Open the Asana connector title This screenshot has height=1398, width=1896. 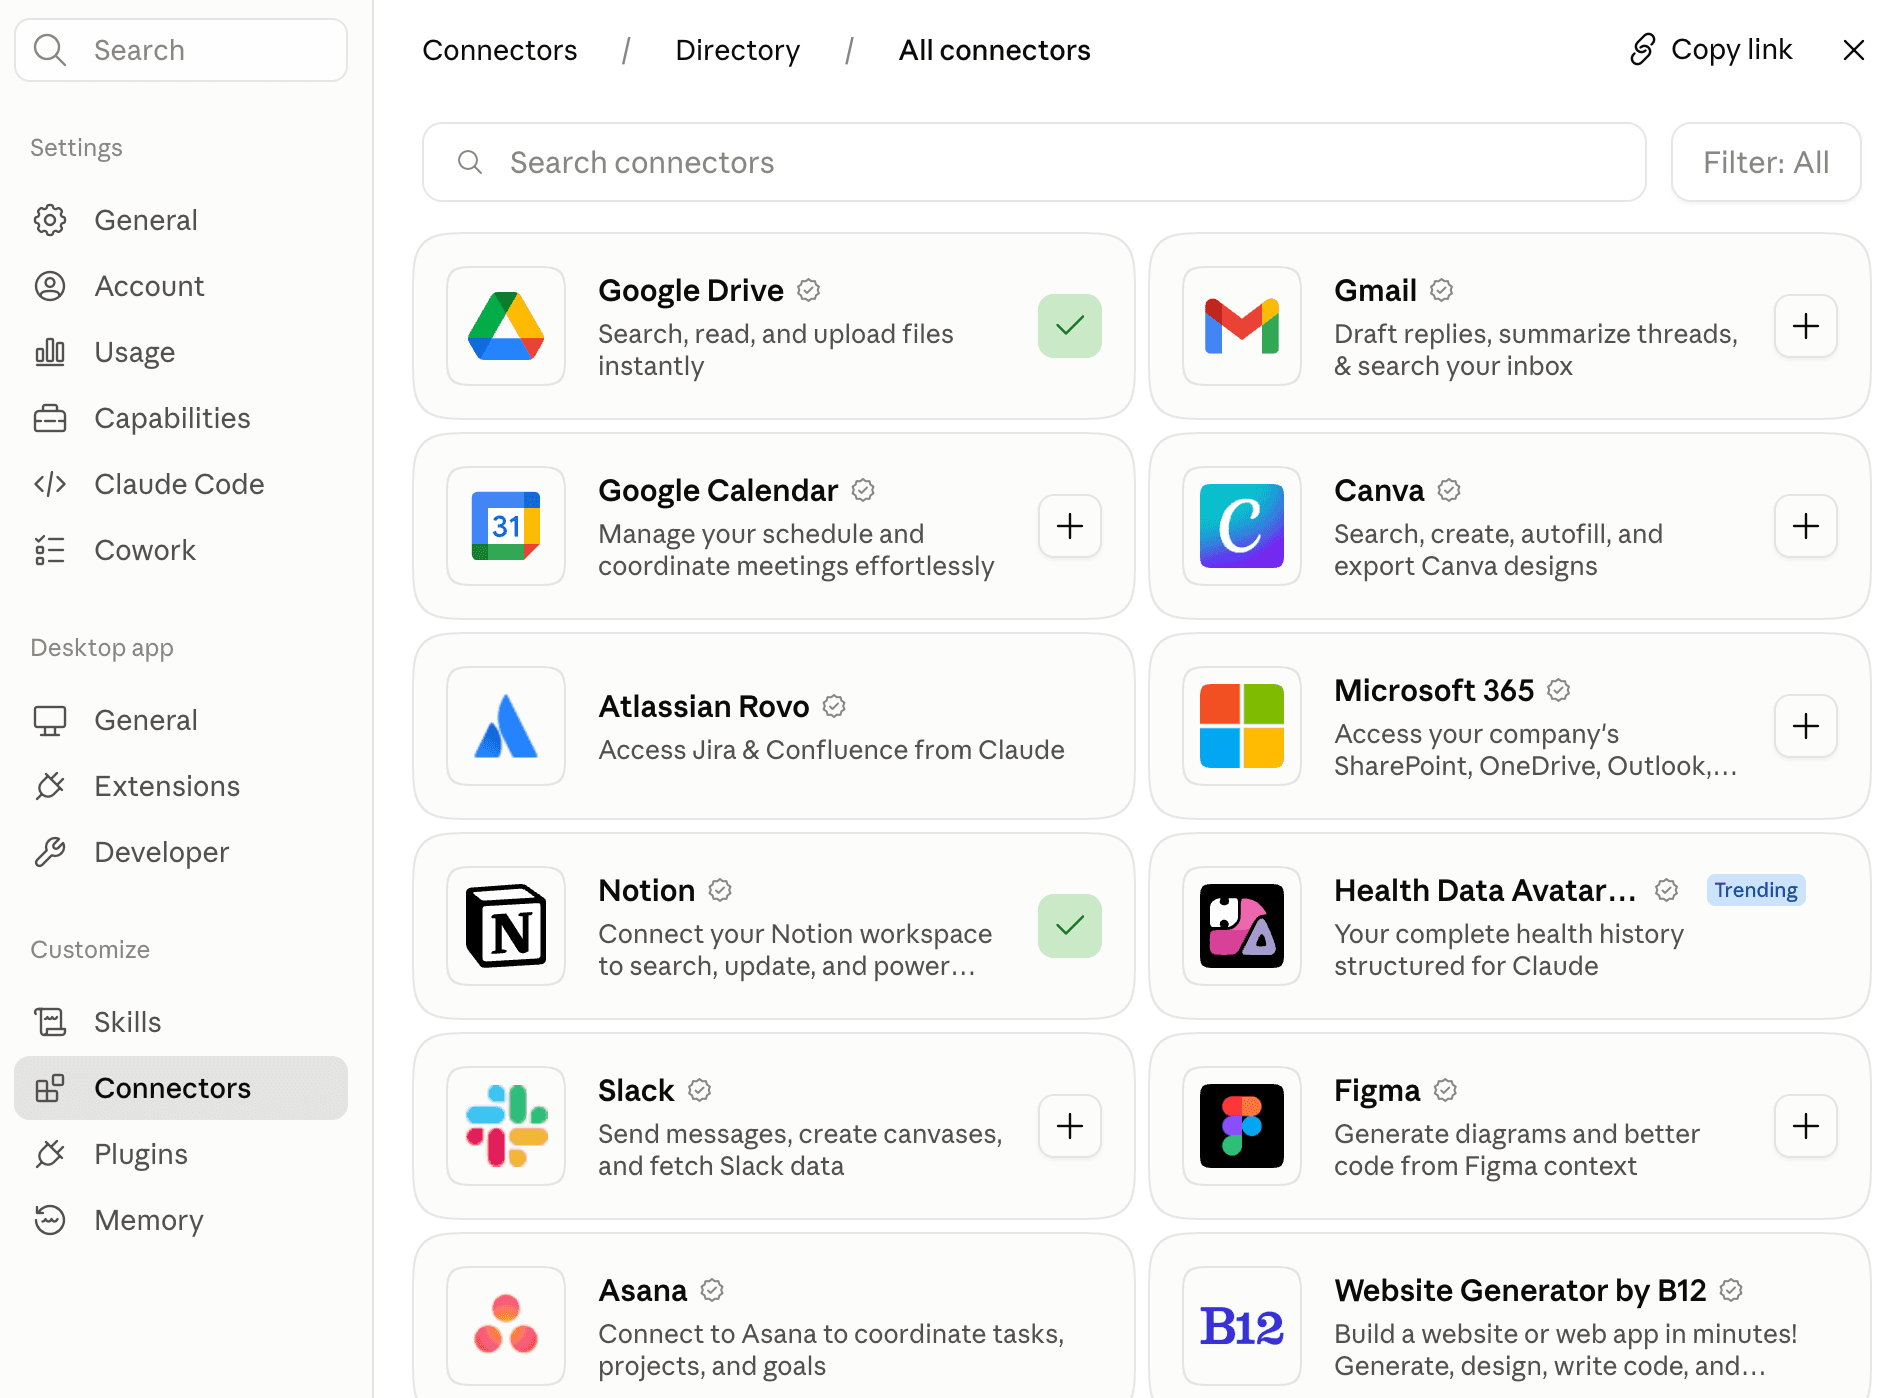pos(642,1290)
